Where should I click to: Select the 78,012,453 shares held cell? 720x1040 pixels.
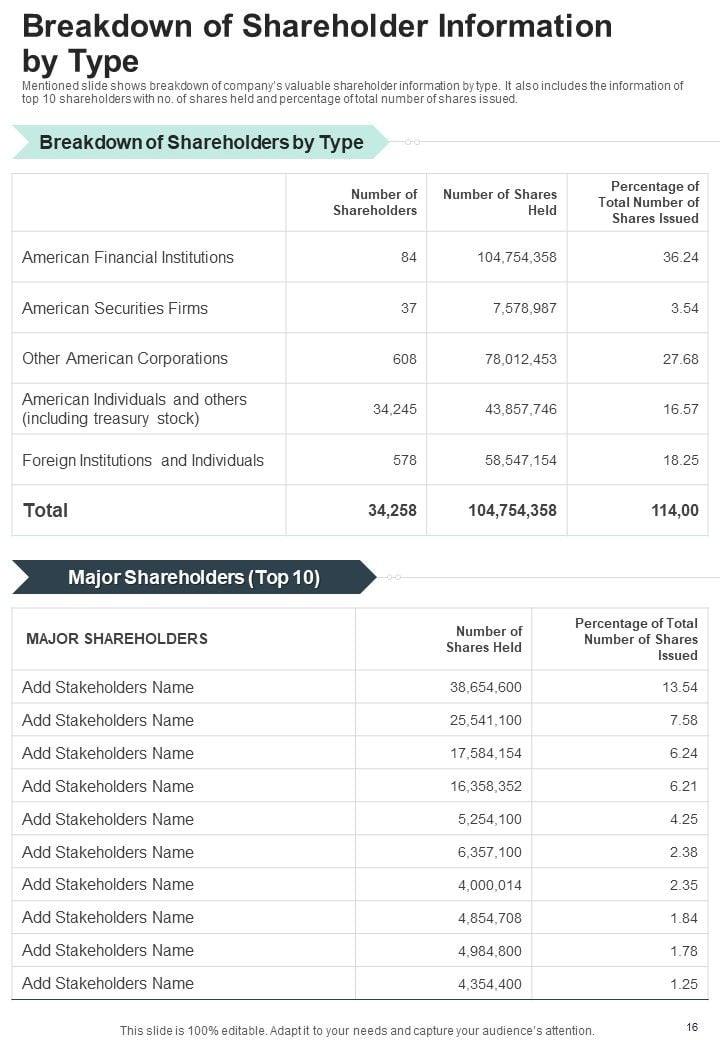click(x=518, y=359)
